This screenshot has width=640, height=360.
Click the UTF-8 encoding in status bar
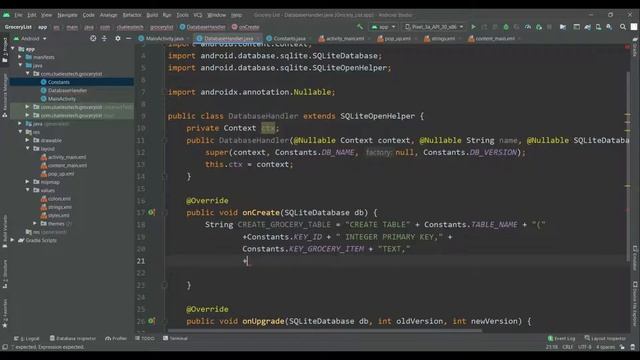point(584,347)
